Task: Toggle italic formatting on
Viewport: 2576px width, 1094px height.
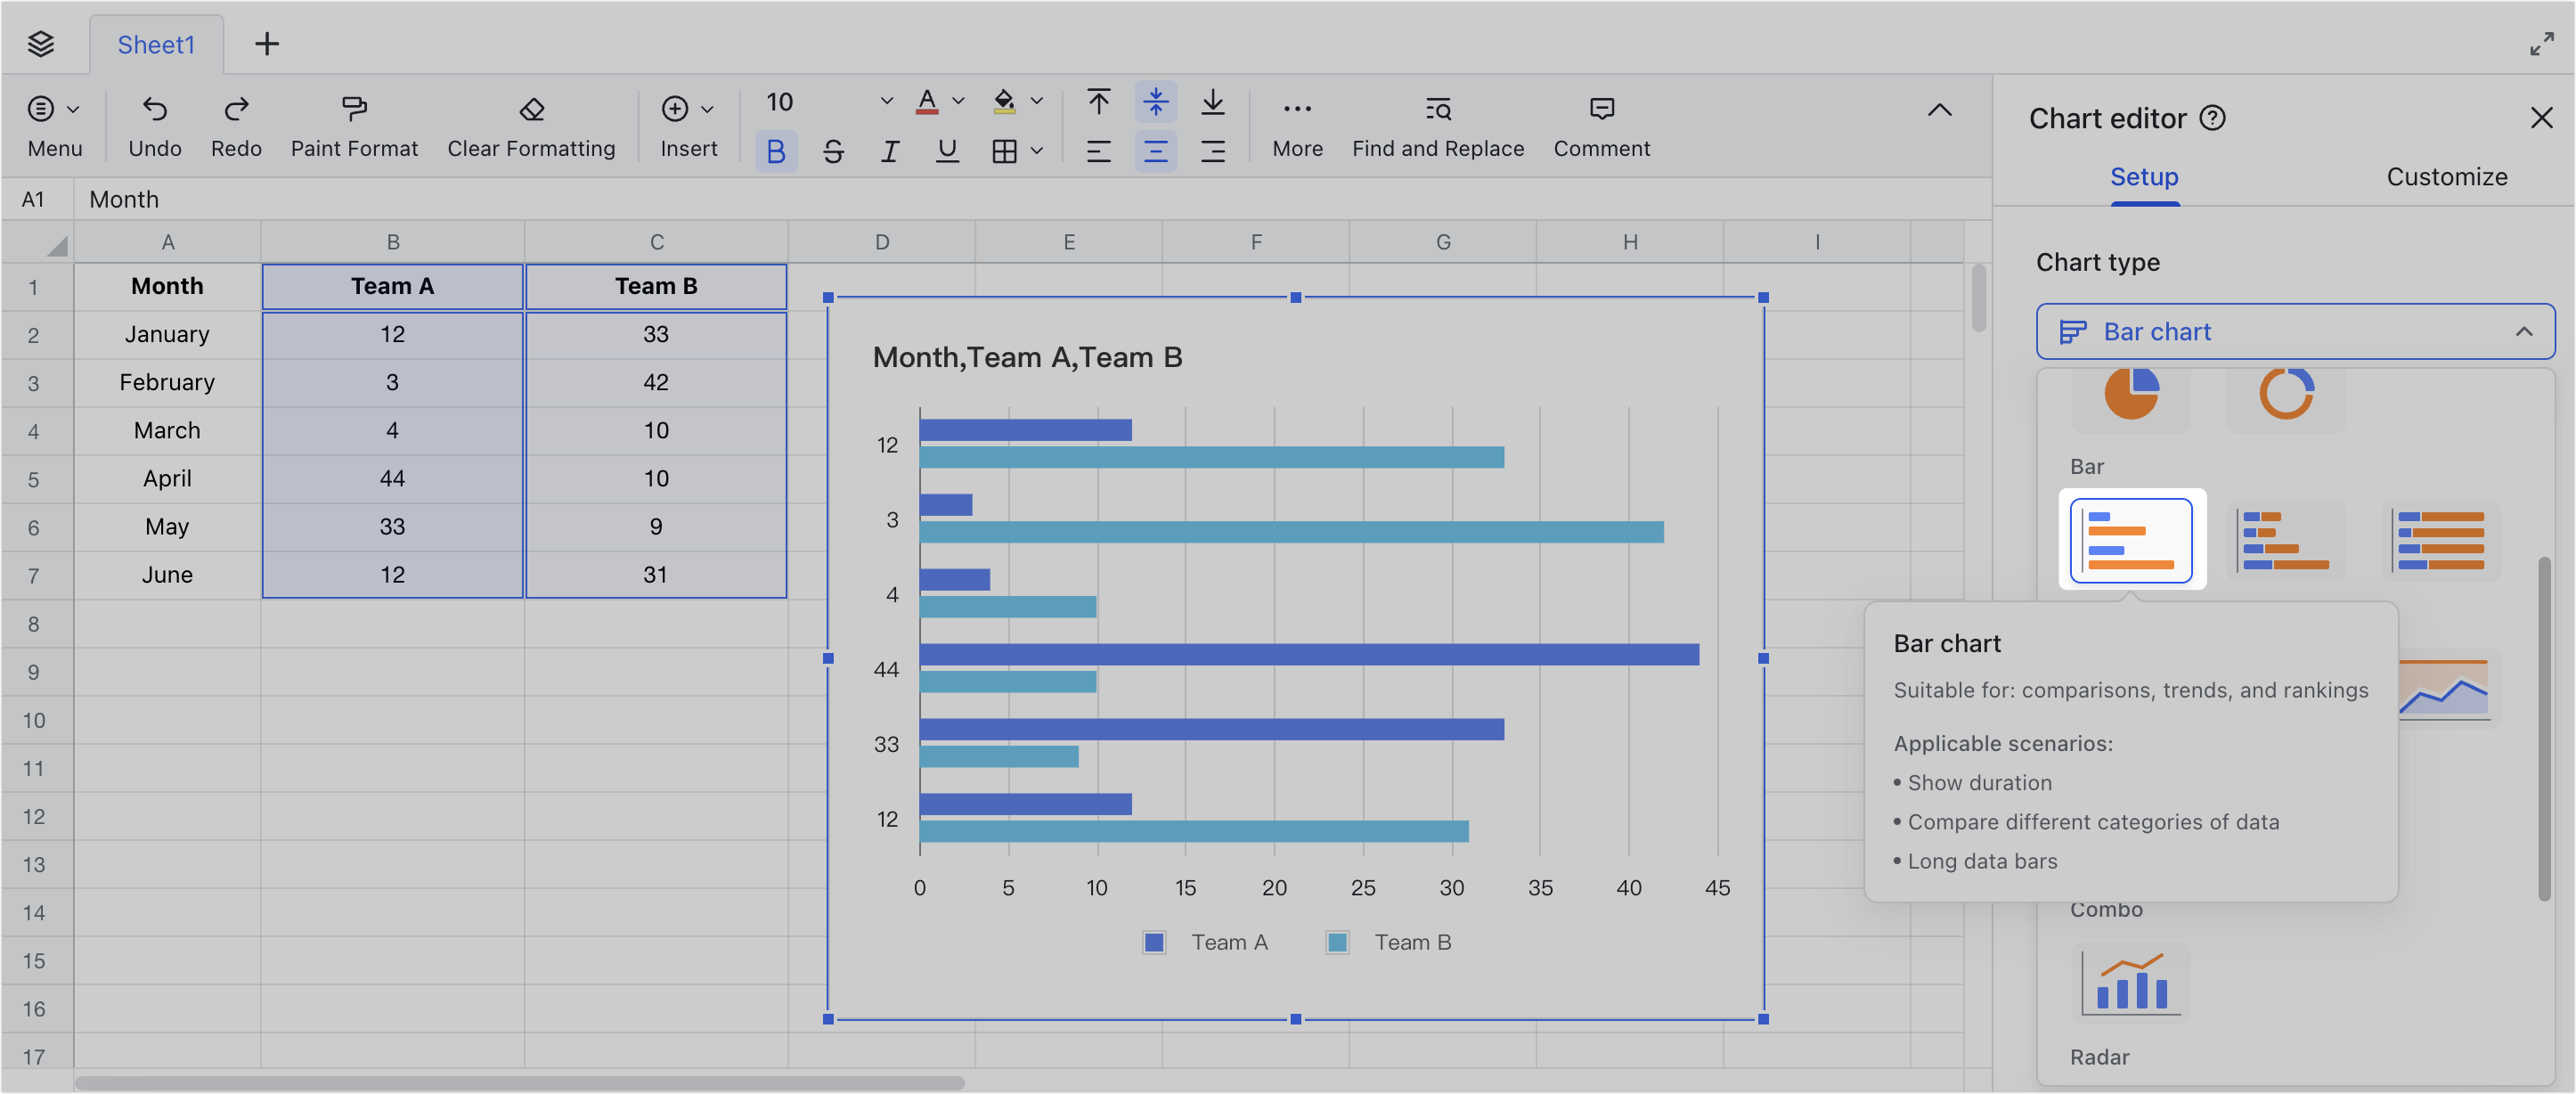Action: point(889,151)
